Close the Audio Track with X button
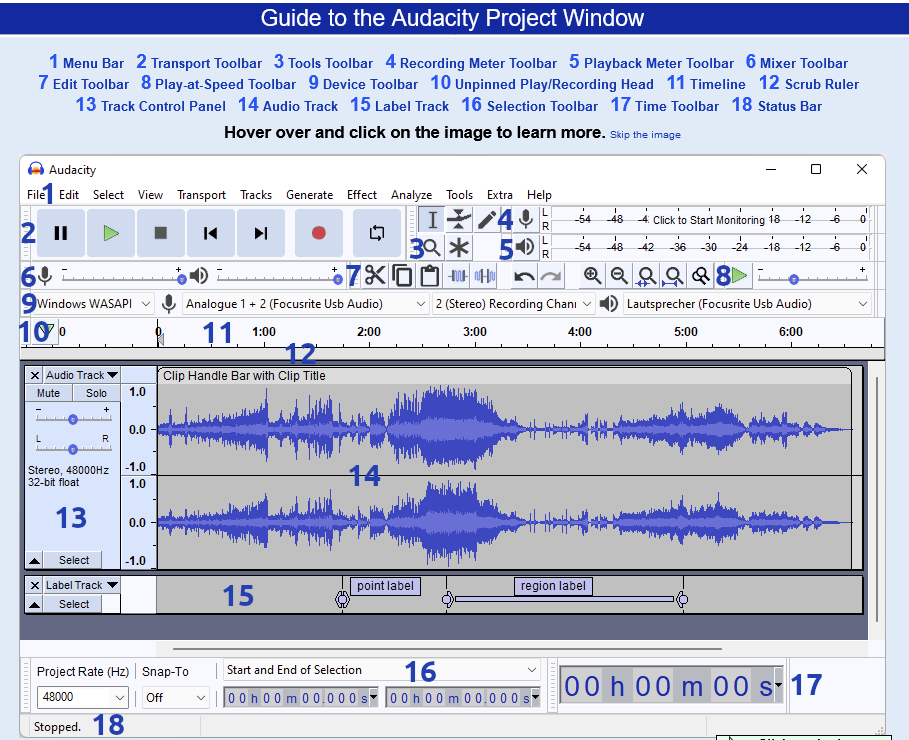Image resolution: width=909 pixels, height=740 pixels. 35,375
